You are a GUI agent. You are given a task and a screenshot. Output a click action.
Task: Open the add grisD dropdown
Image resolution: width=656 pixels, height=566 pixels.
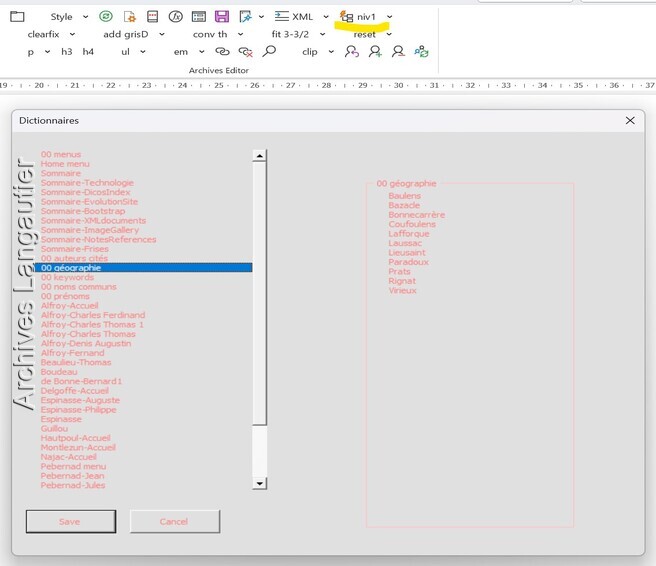click(162, 34)
